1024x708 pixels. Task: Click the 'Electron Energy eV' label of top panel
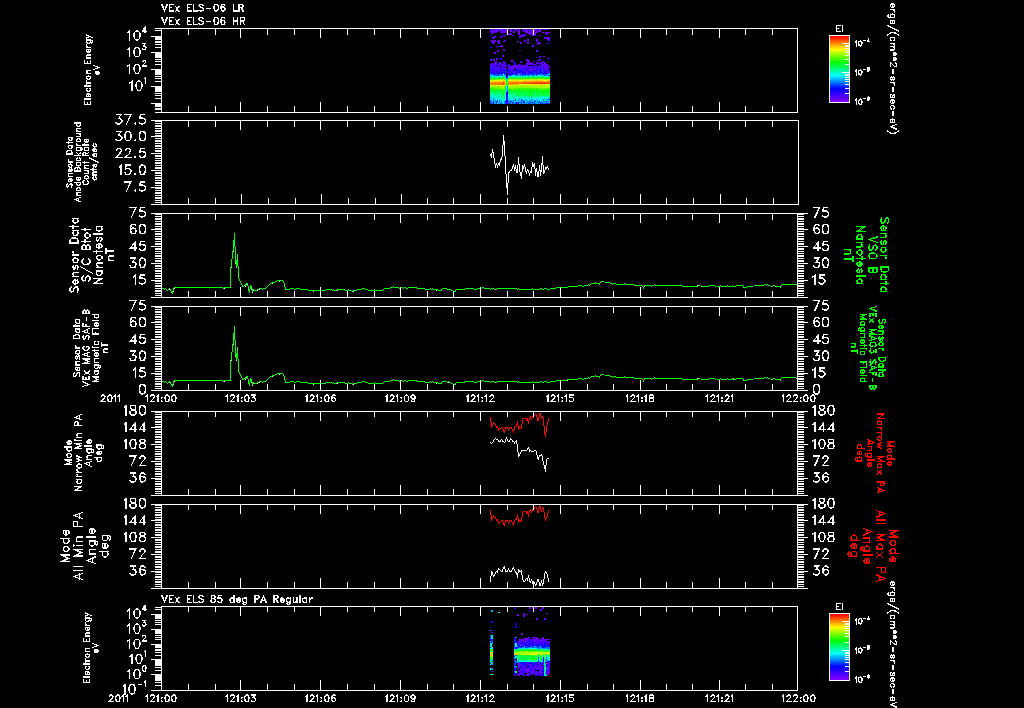point(91,69)
